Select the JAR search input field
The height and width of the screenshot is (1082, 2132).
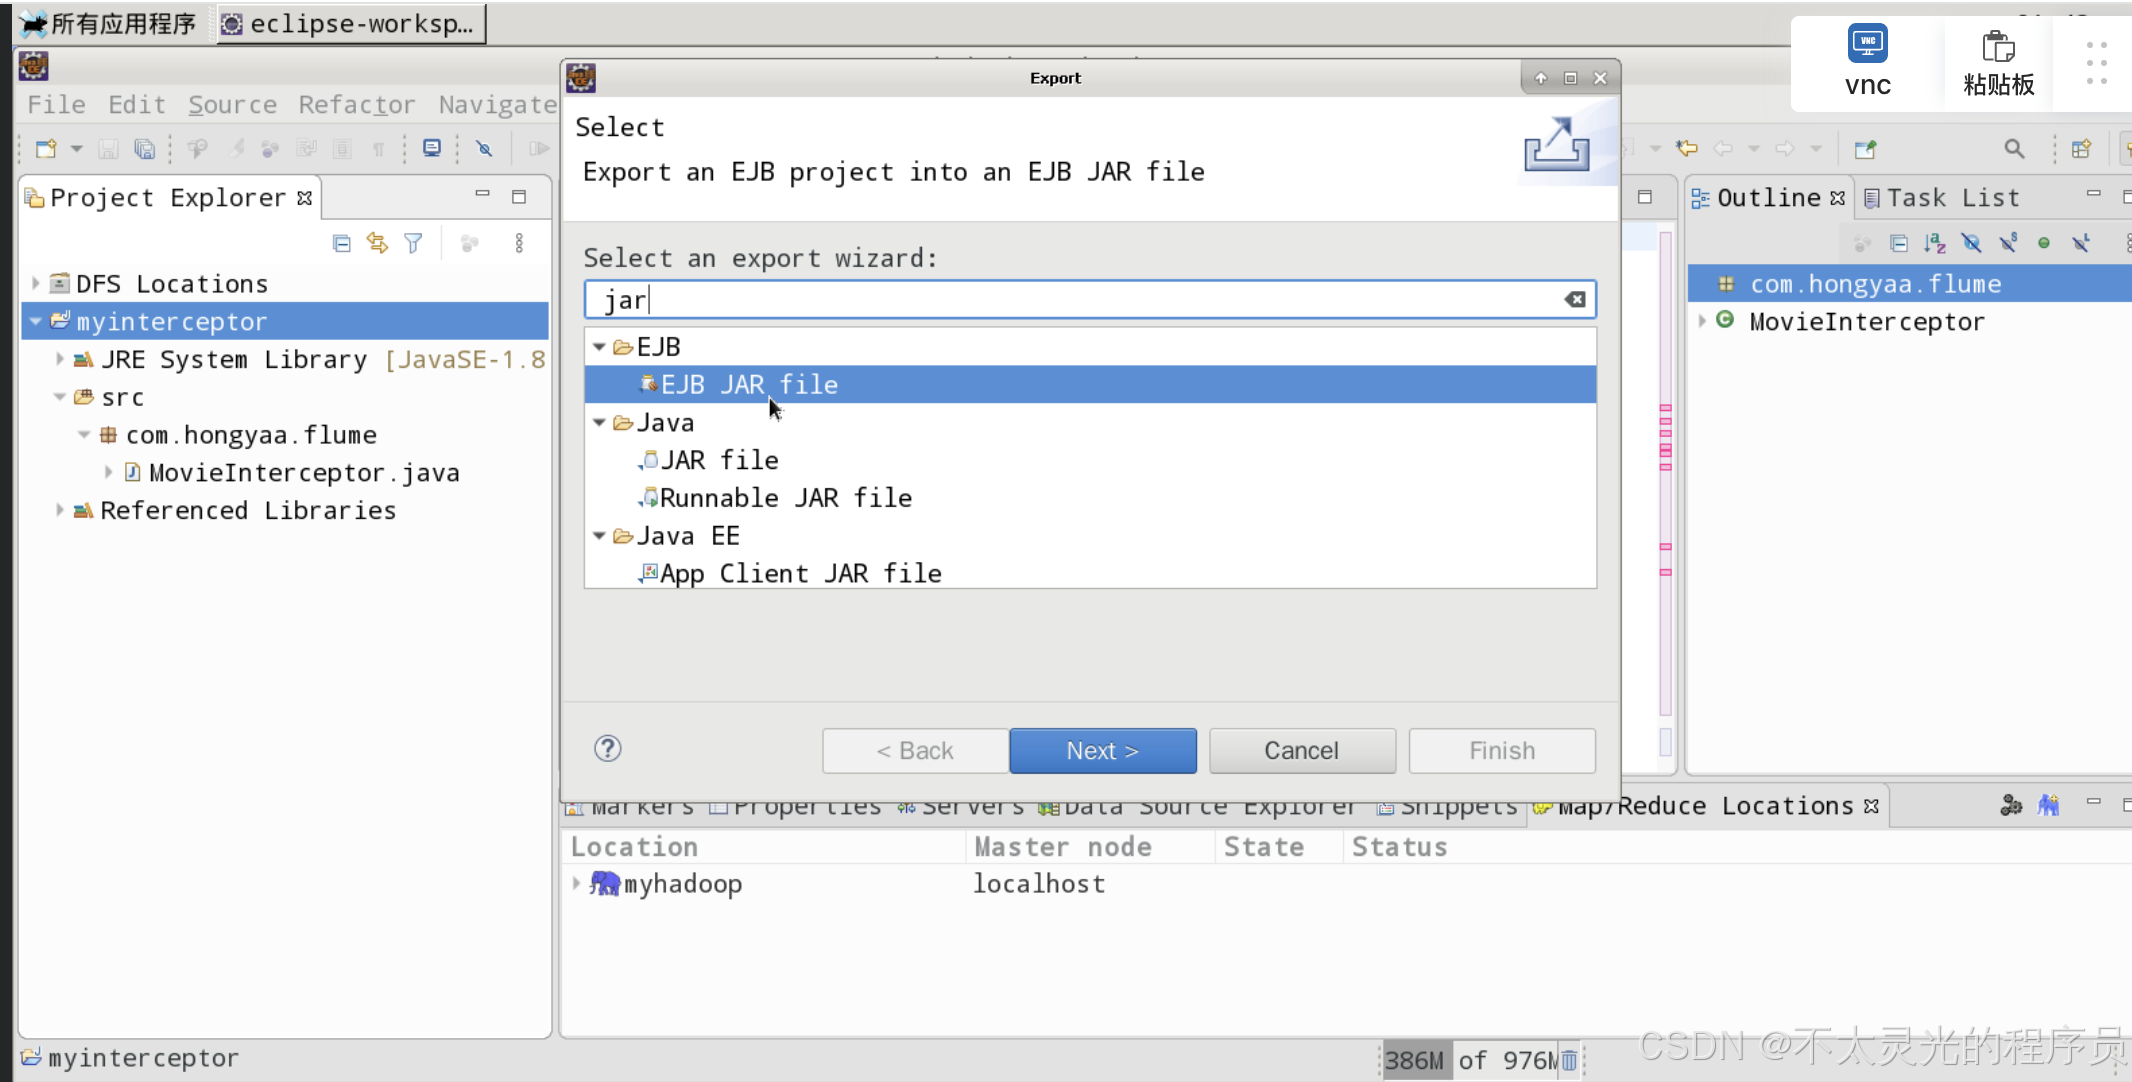click(1089, 299)
